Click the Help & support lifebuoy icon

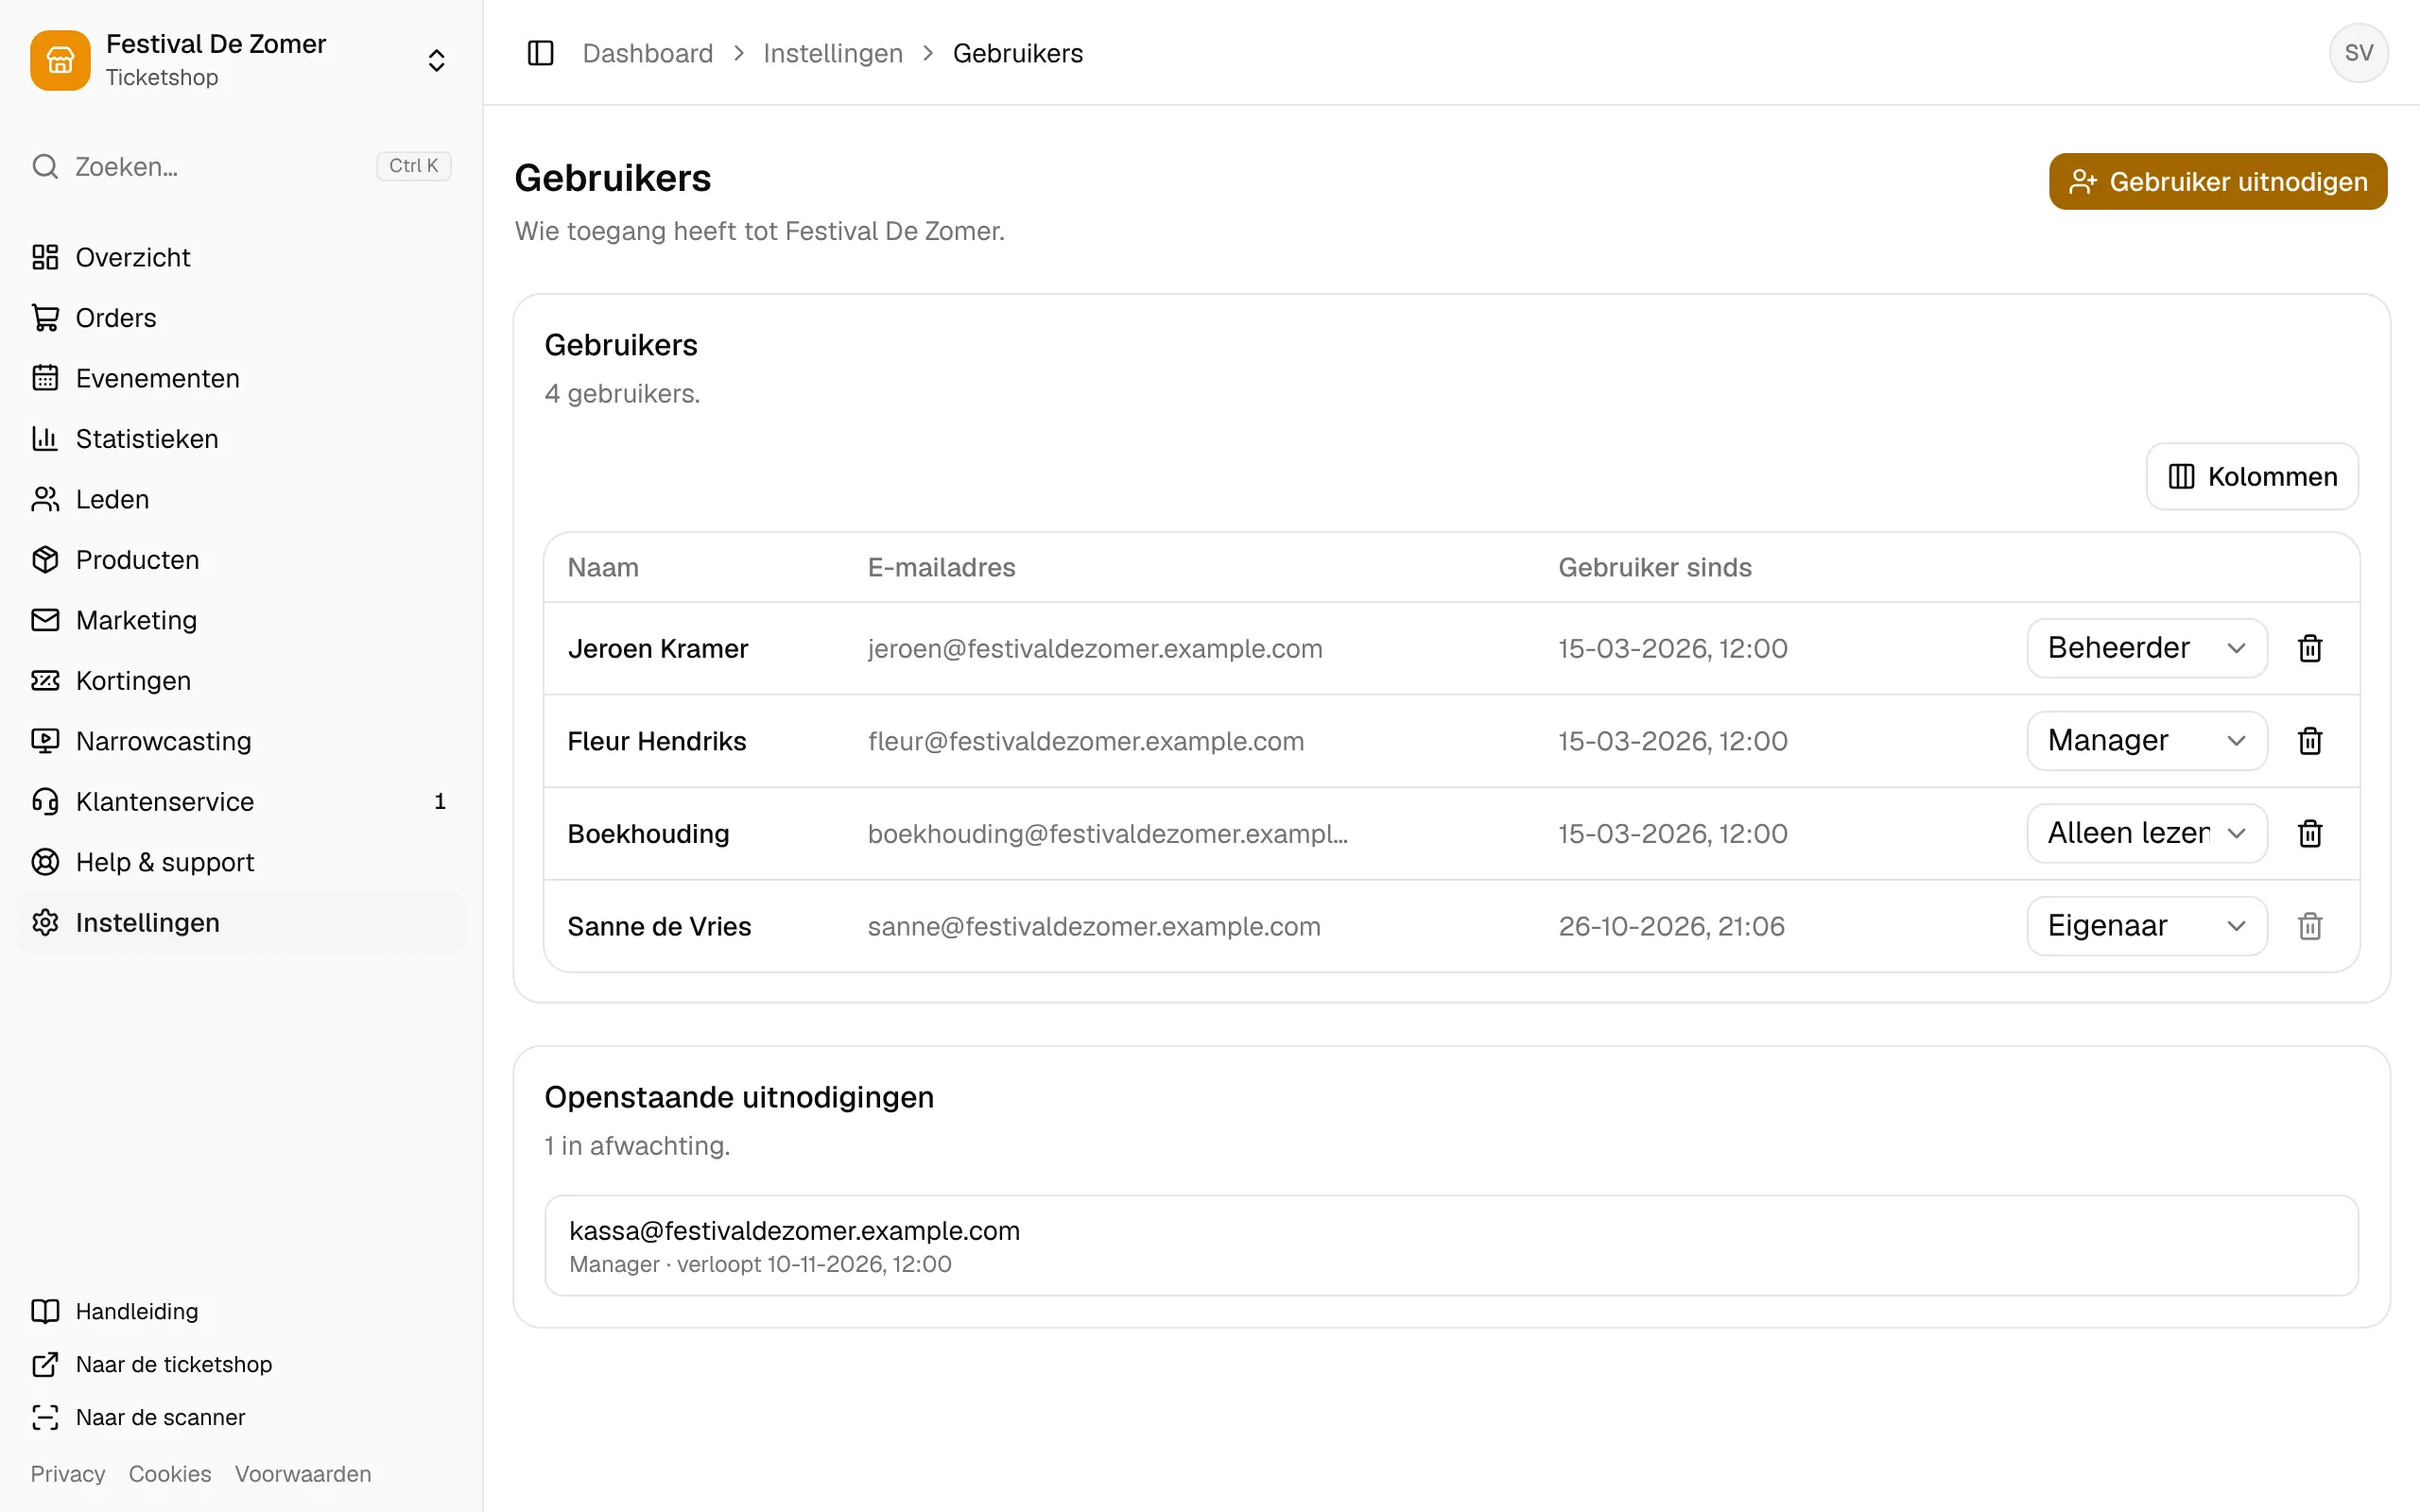45,862
